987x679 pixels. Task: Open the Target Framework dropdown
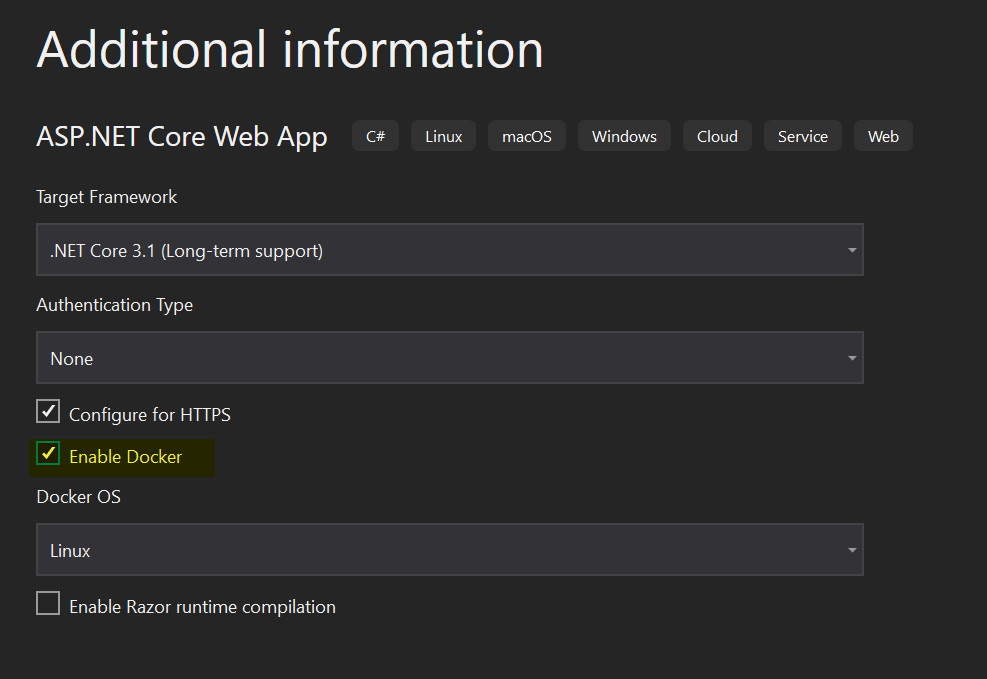click(449, 250)
